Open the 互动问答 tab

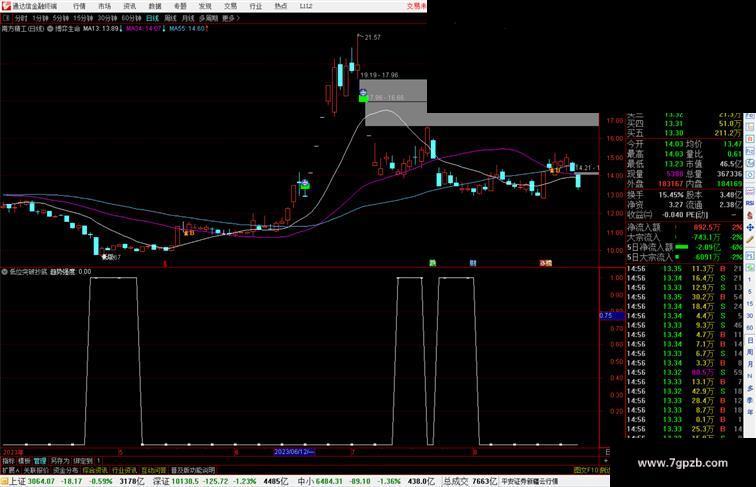point(153,470)
